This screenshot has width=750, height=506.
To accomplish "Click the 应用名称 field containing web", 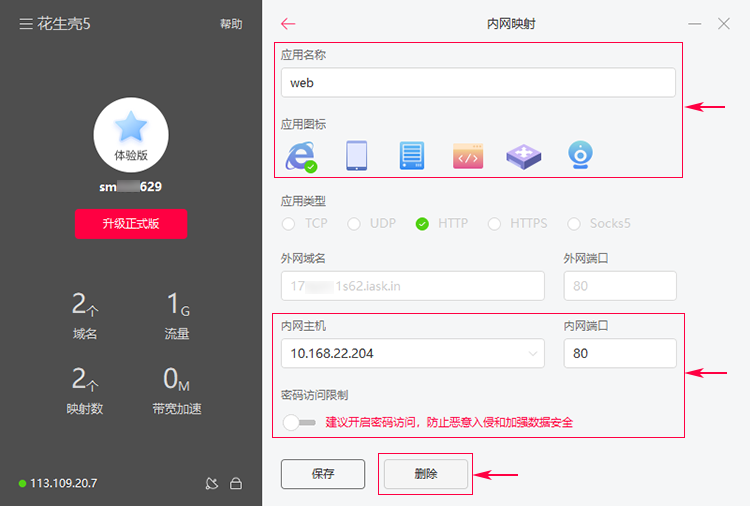I will 478,83.
